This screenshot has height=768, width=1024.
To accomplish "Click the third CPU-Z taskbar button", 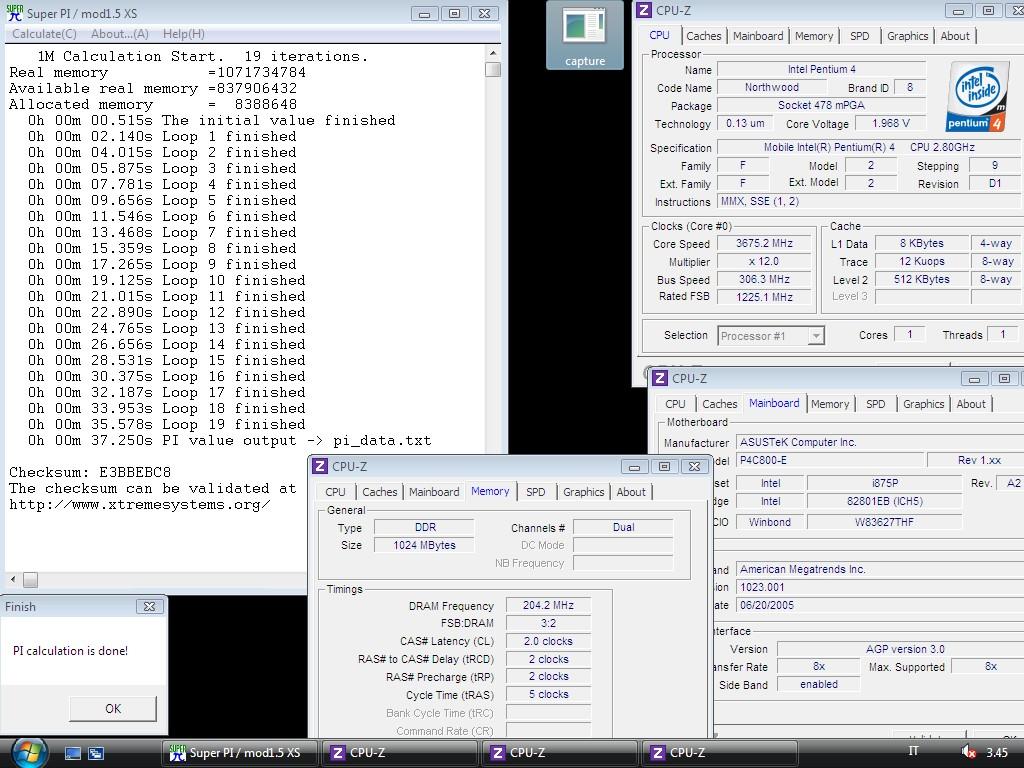I will [x=720, y=753].
